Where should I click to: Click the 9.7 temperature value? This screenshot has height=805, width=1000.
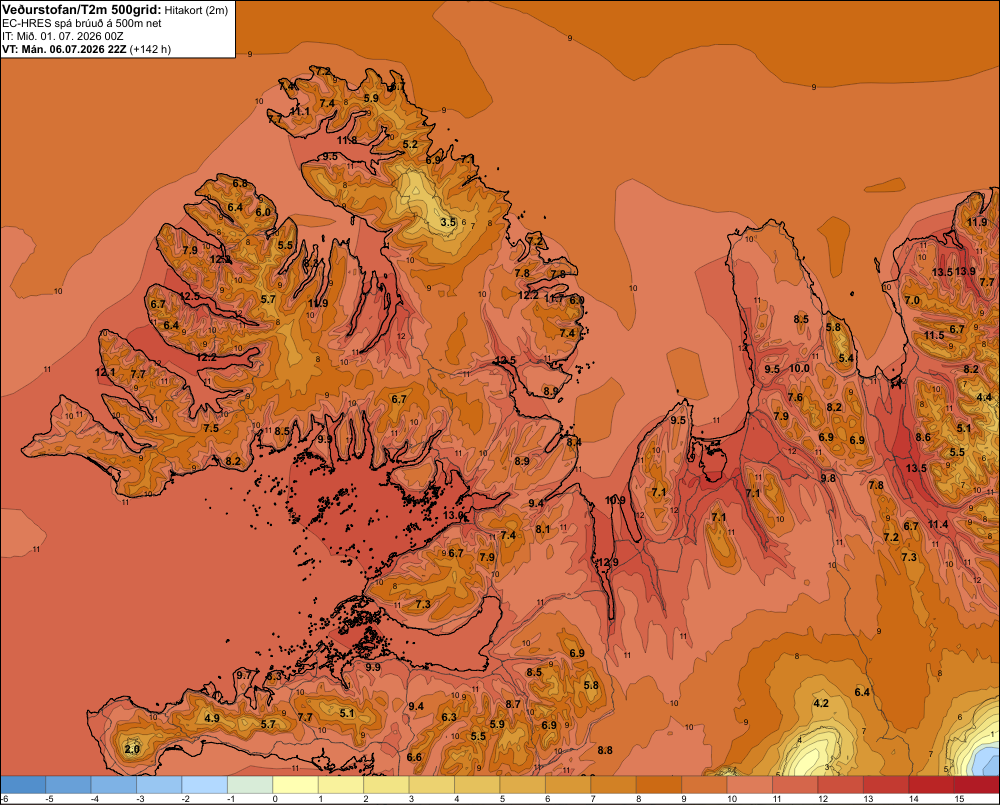(x=244, y=675)
